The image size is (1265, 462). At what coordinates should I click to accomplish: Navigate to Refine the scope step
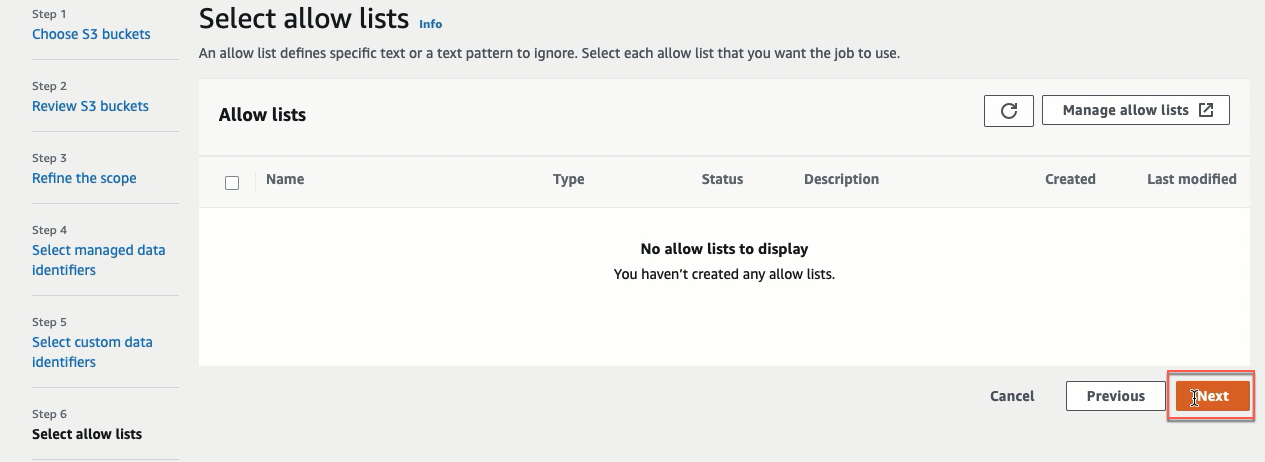(84, 178)
